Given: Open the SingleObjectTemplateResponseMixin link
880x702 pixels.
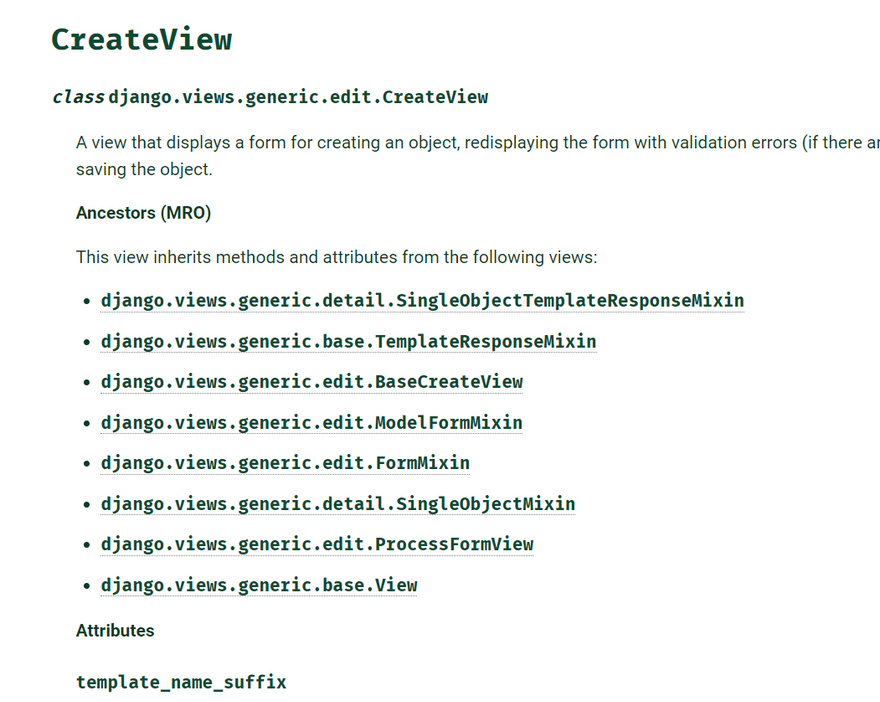Looking at the screenshot, I should click(x=422, y=301).
